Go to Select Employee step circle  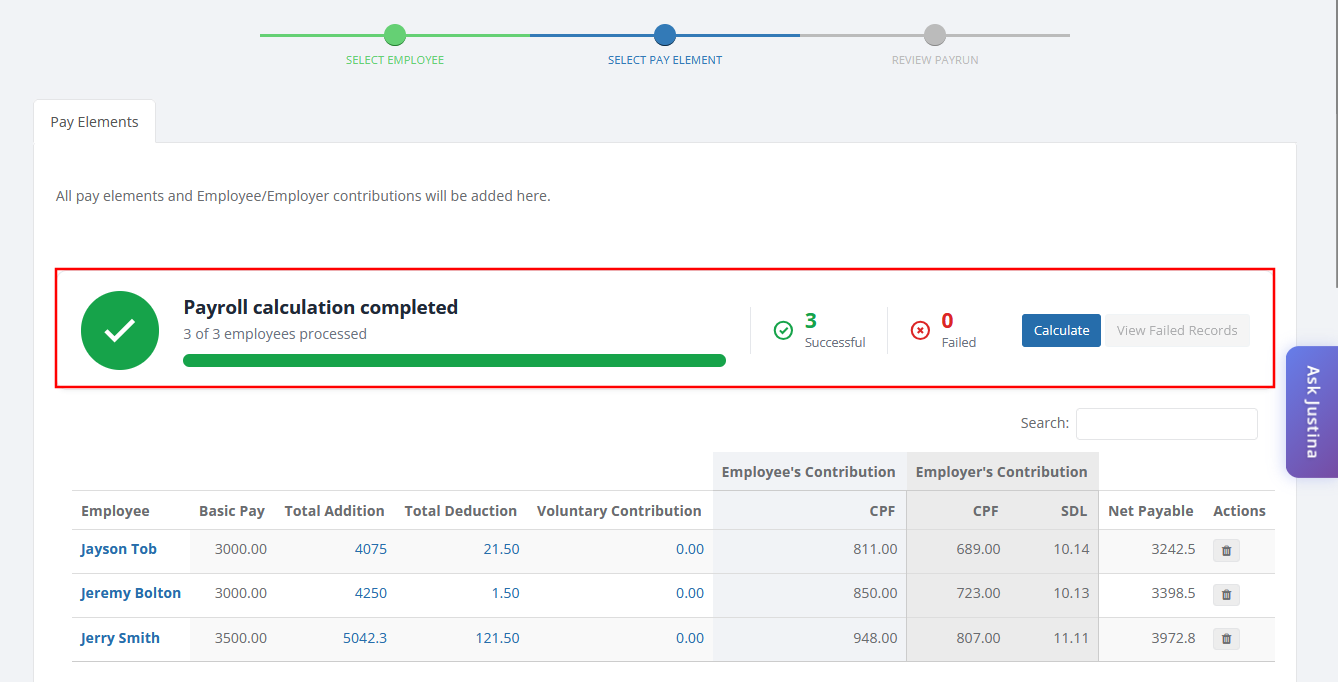coord(395,35)
